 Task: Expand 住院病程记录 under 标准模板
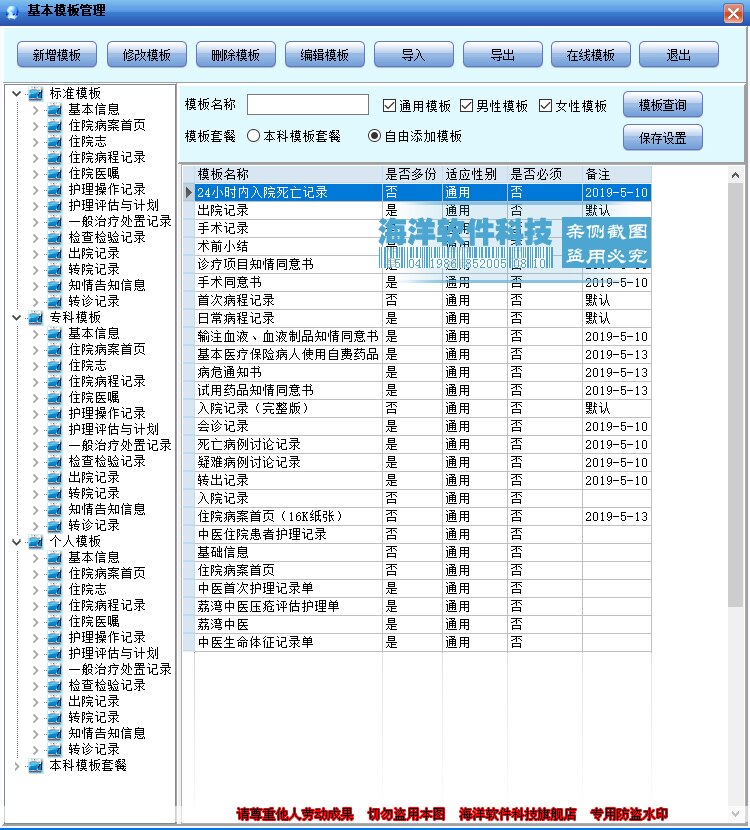coord(35,158)
